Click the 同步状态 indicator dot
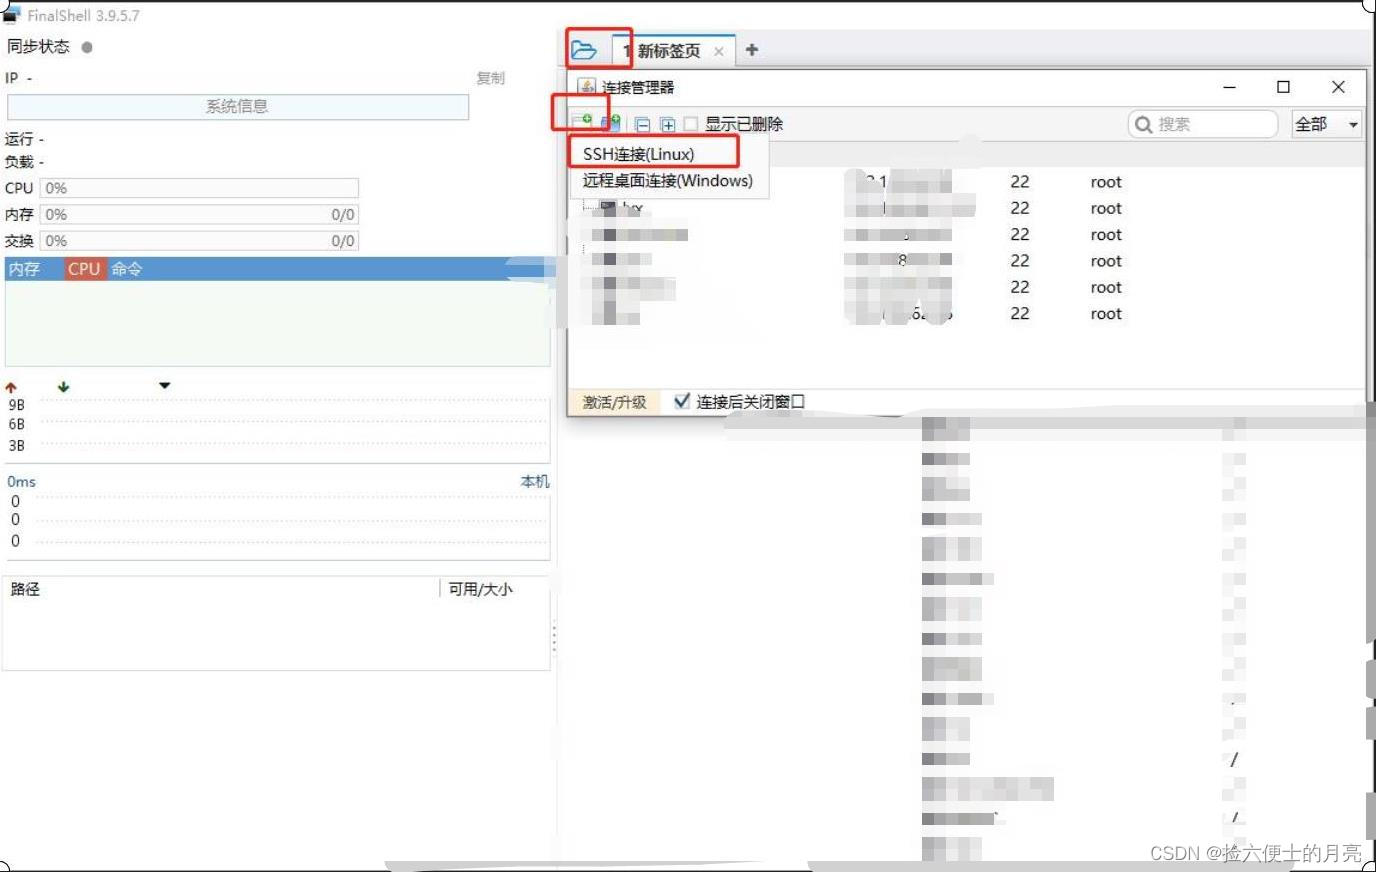Image resolution: width=1376 pixels, height=872 pixels. click(x=87, y=47)
